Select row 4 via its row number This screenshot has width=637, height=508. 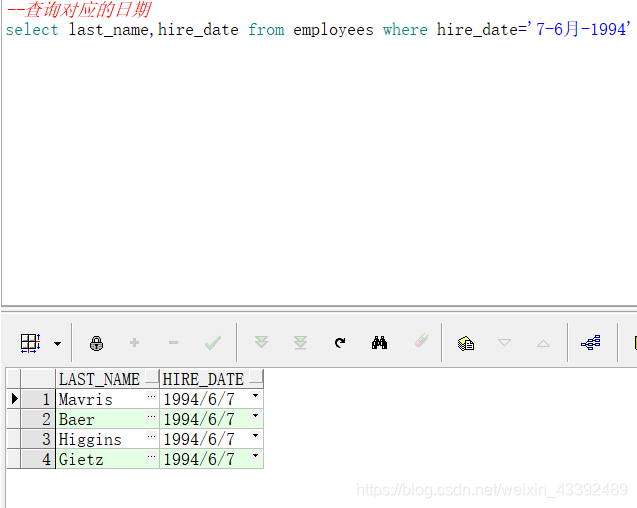[38, 459]
